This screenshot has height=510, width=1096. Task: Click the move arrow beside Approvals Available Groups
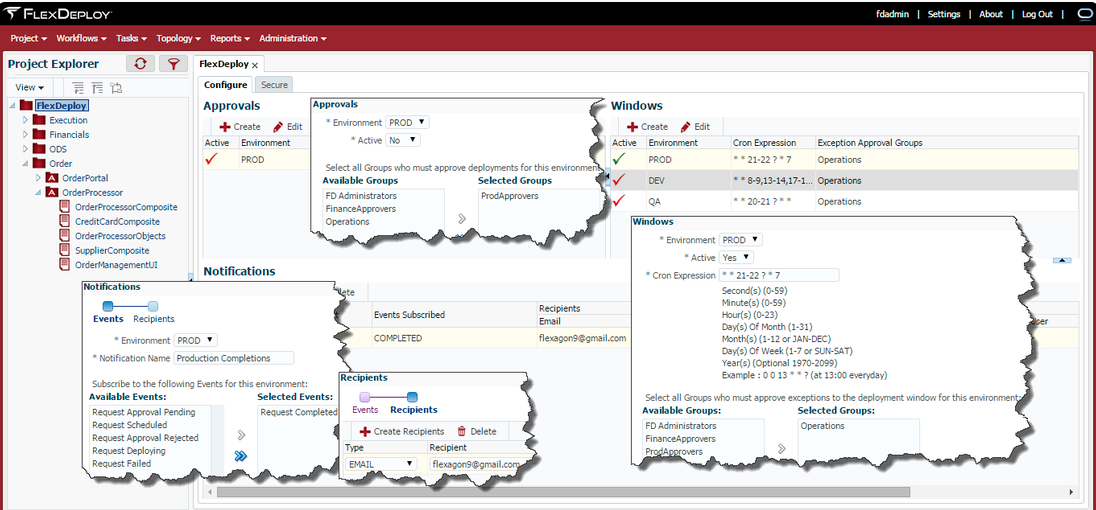click(x=461, y=219)
